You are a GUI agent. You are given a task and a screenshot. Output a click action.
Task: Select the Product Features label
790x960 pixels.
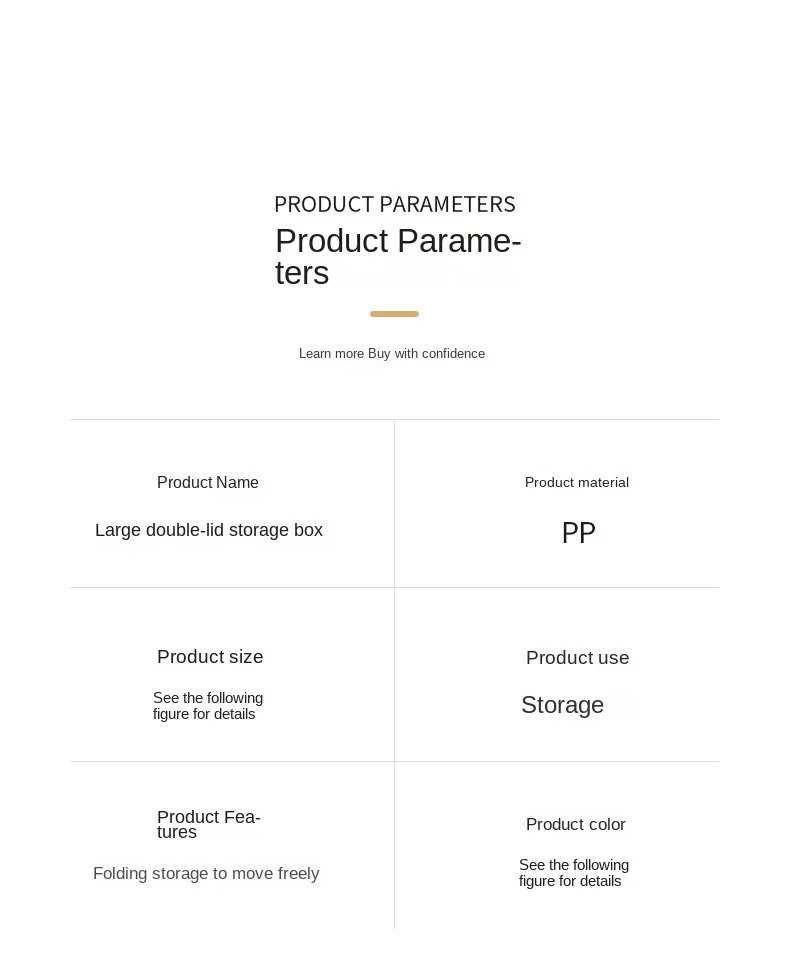(x=208, y=824)
